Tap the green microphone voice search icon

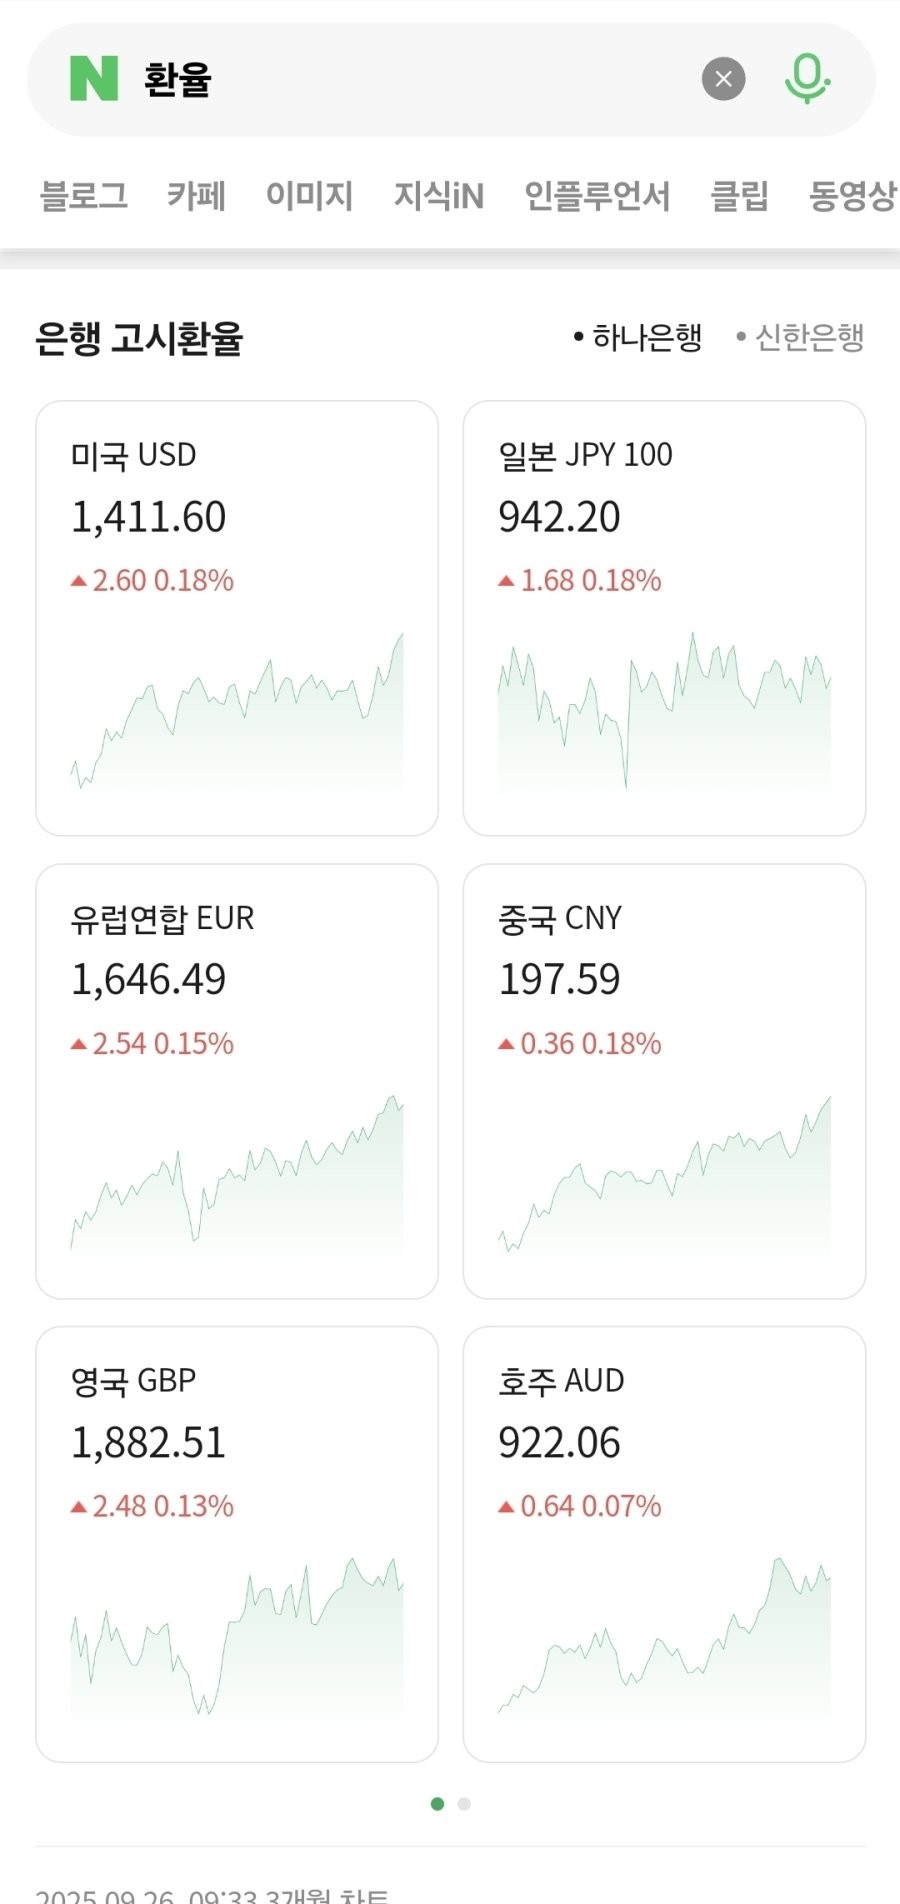[x=807, y=79]
